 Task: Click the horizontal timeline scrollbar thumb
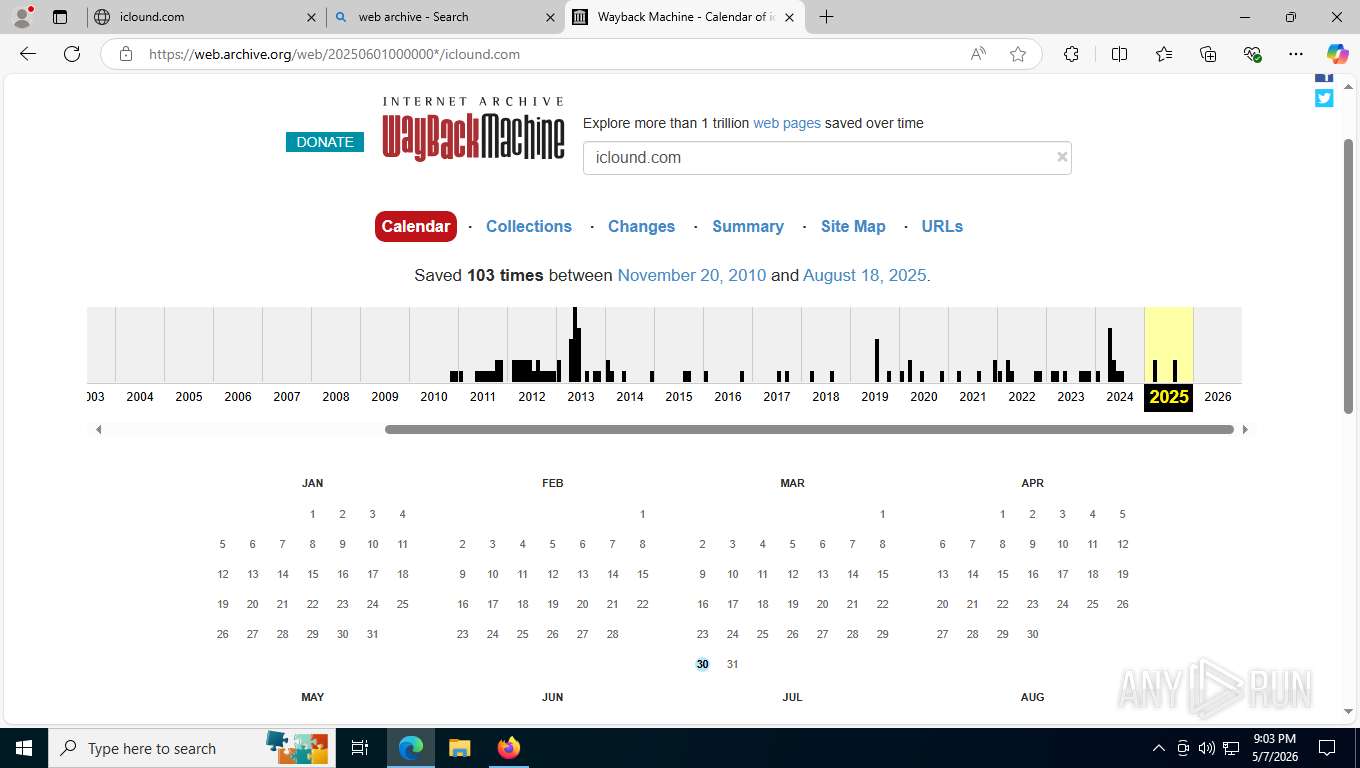809,429
